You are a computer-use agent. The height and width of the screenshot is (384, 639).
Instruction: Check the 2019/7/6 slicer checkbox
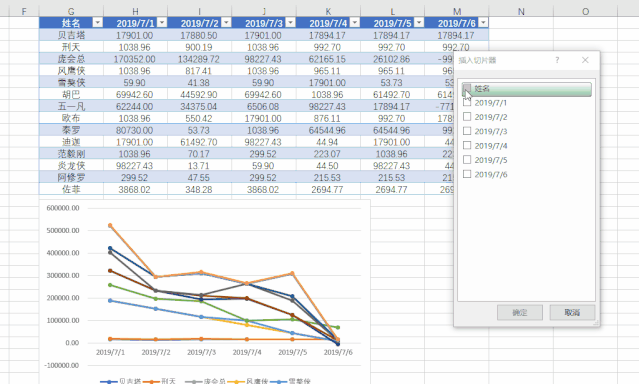(467, 174)
